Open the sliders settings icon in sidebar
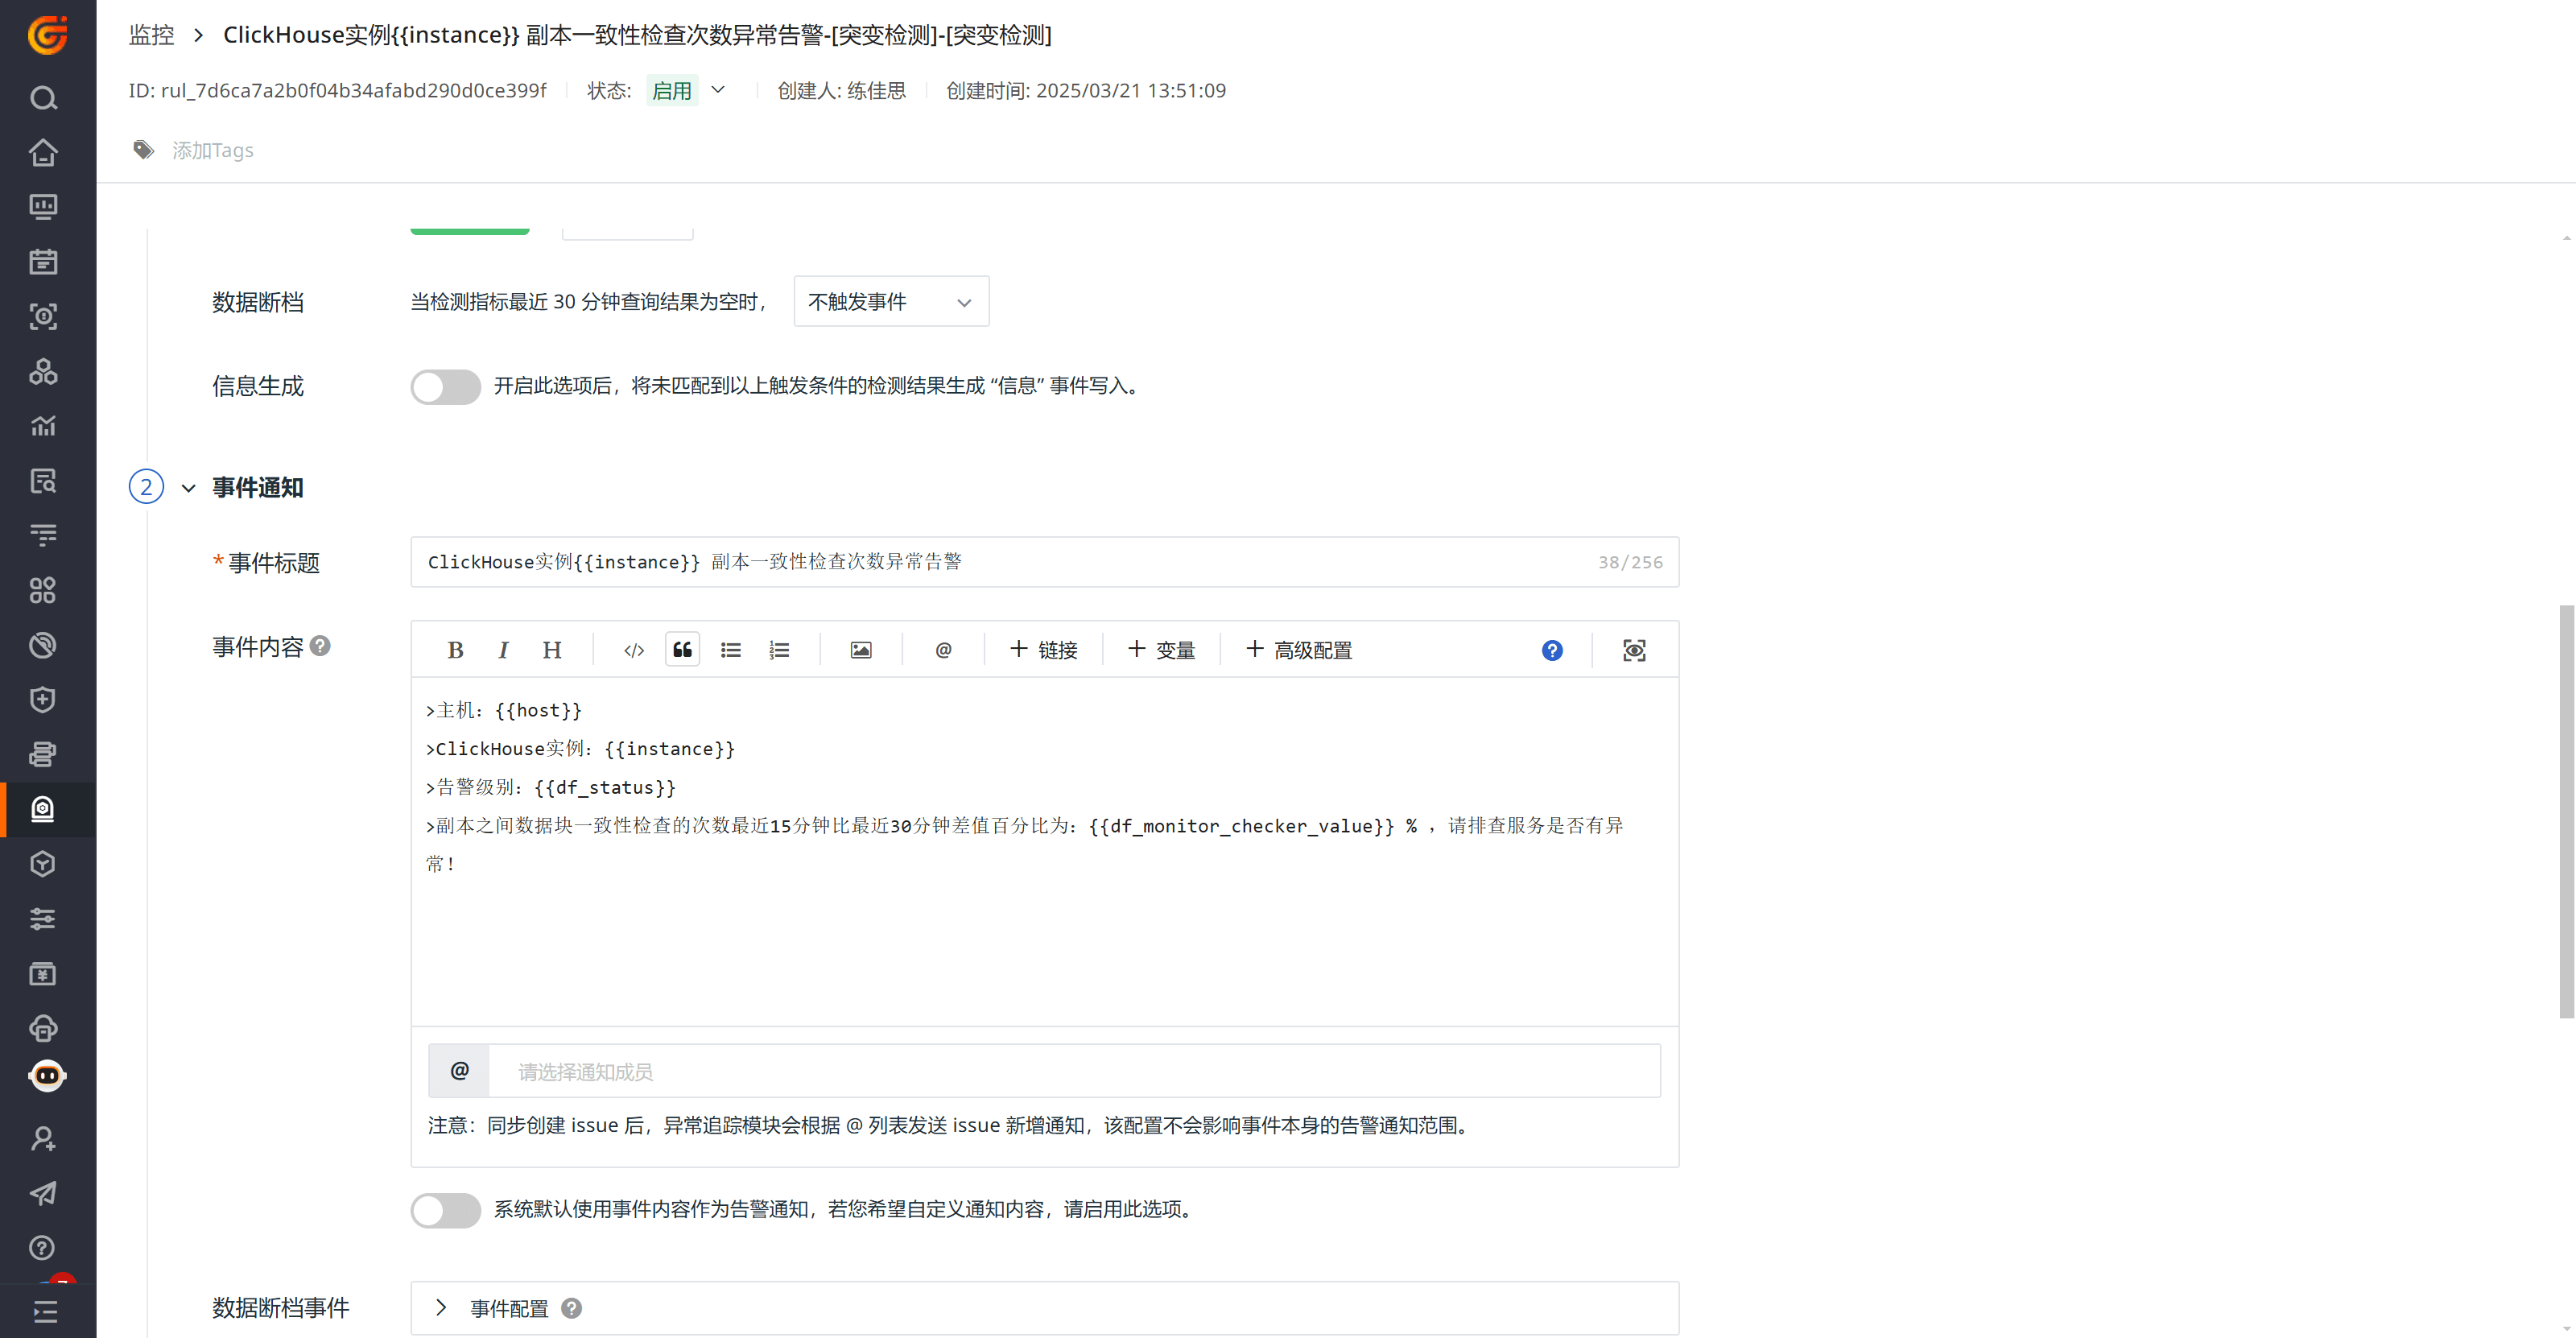Screen dimensions: 2576x1338 [x=43, y=918]
